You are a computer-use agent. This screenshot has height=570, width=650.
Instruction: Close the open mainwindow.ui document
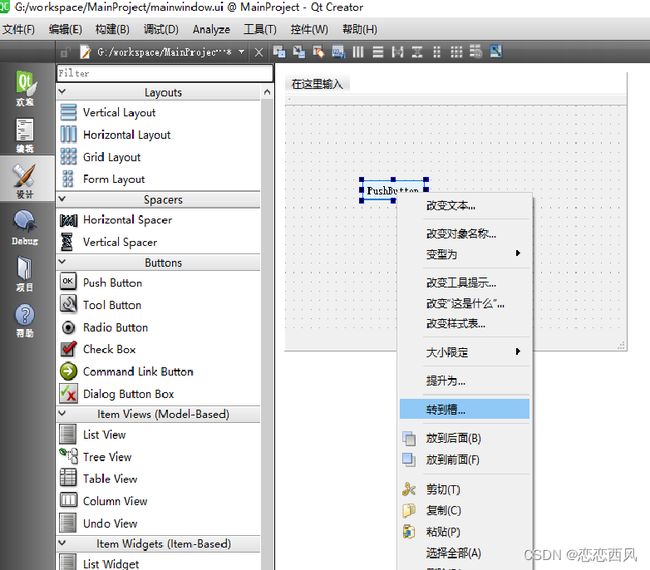click(x=259, y=53)
